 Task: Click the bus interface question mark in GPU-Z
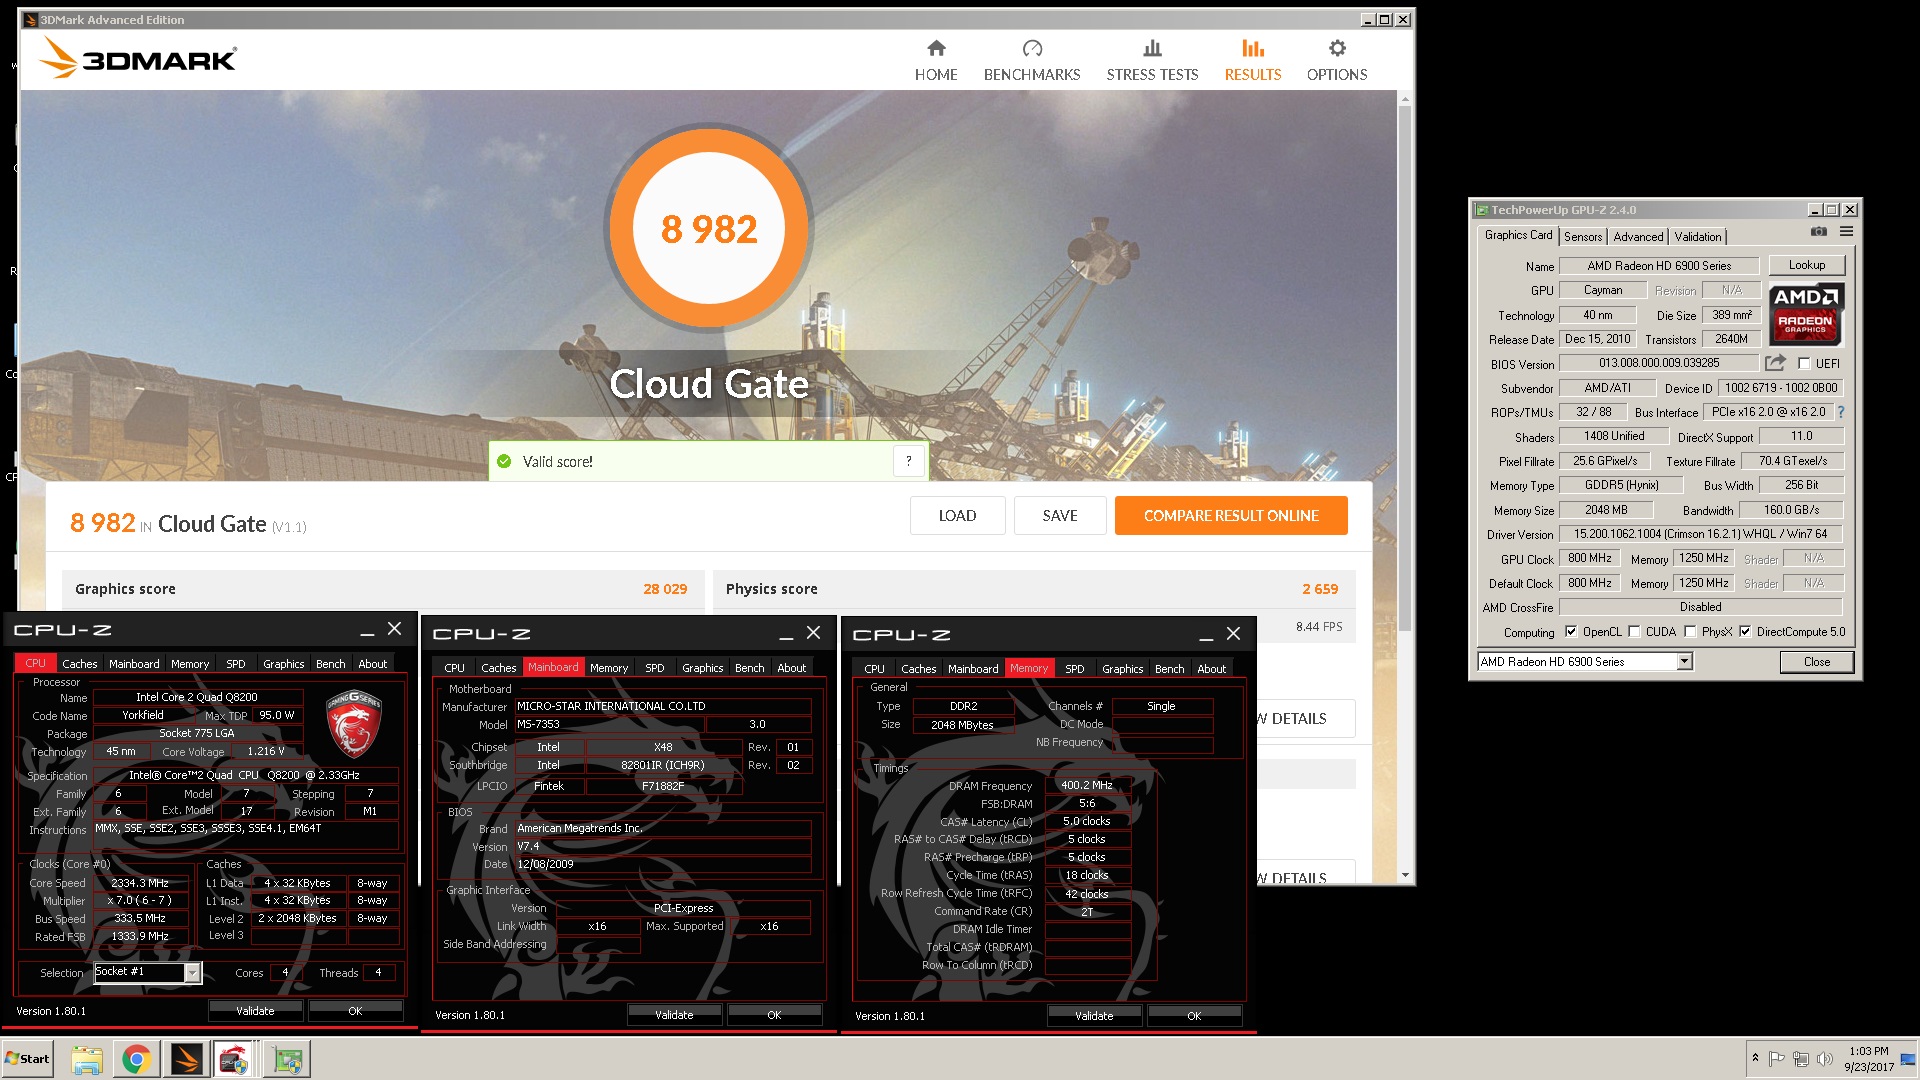[x=1841, y=412]
